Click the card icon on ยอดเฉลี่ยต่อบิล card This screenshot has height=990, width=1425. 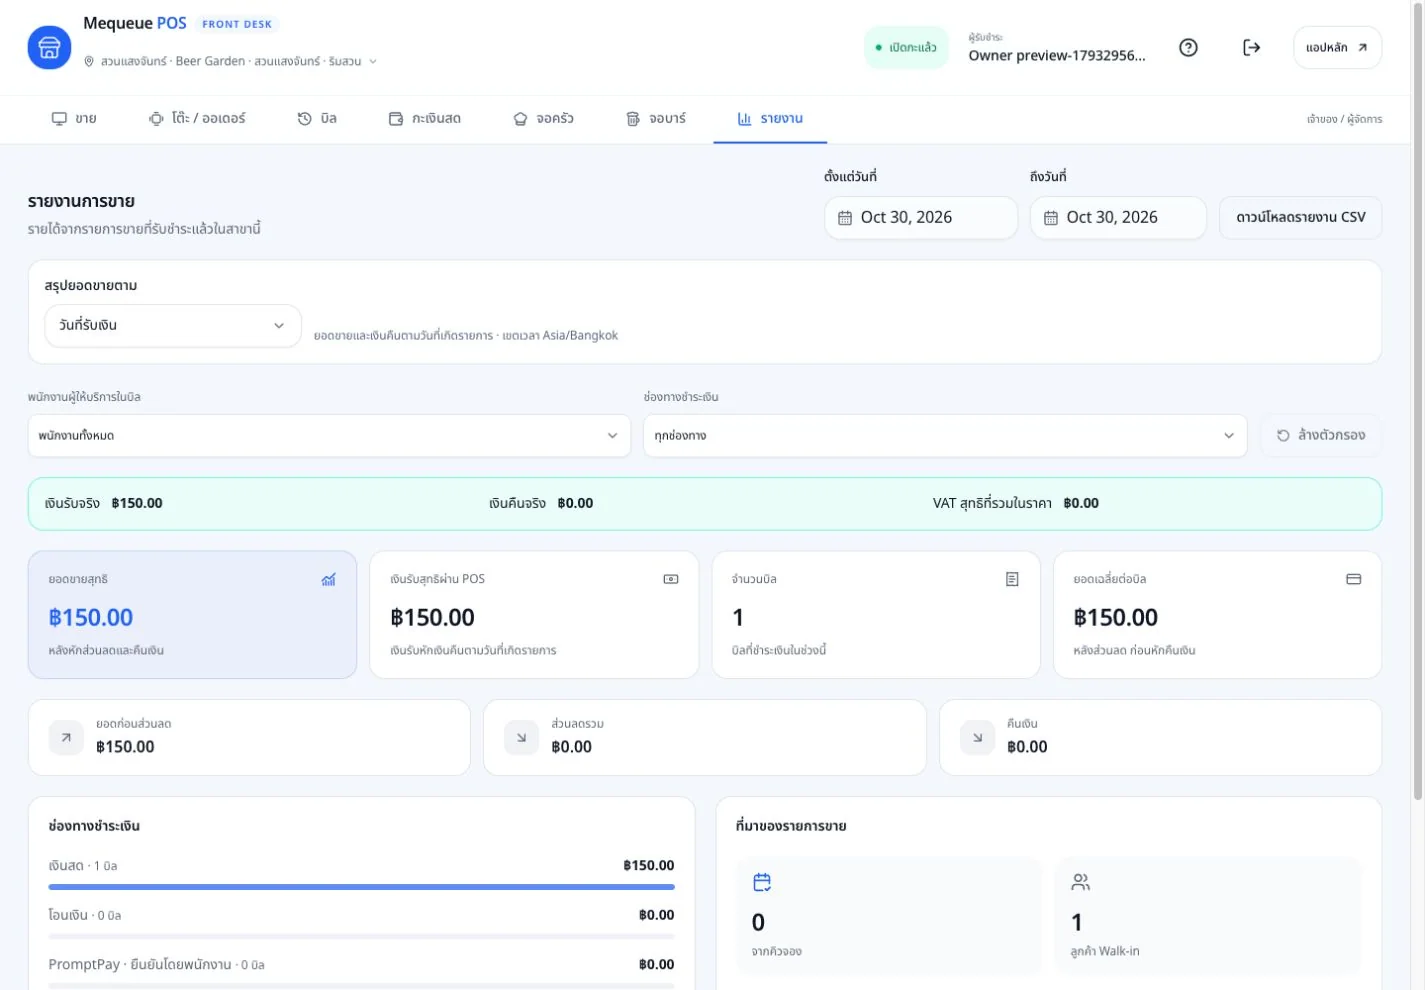[x=1354, y=579]
